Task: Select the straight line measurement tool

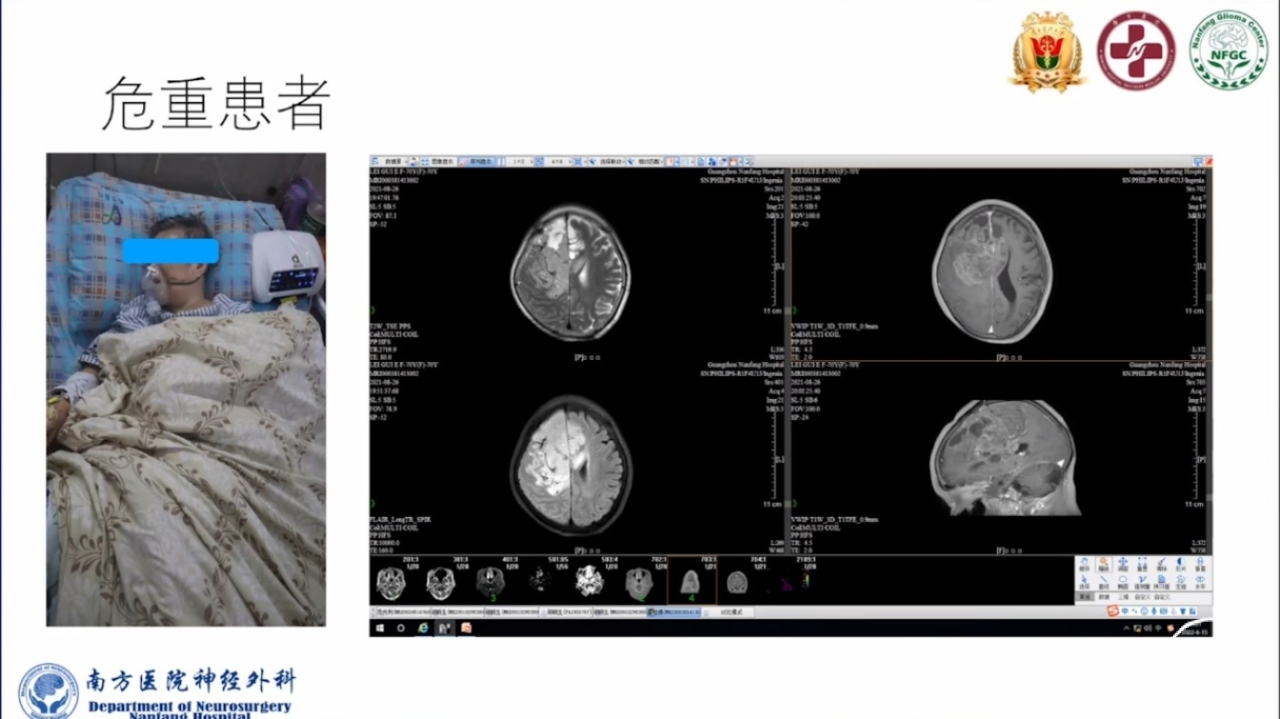Action: [x=1104, y=581]
